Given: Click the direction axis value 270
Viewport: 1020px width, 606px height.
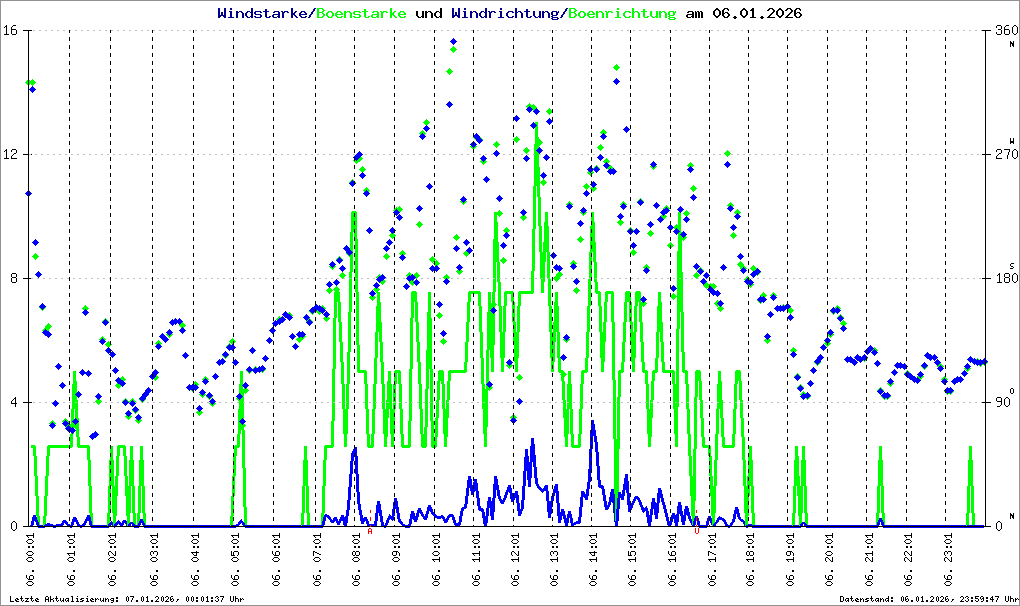Looking at the screenshot, I should pyautogui.click(x=1006, y=155).
